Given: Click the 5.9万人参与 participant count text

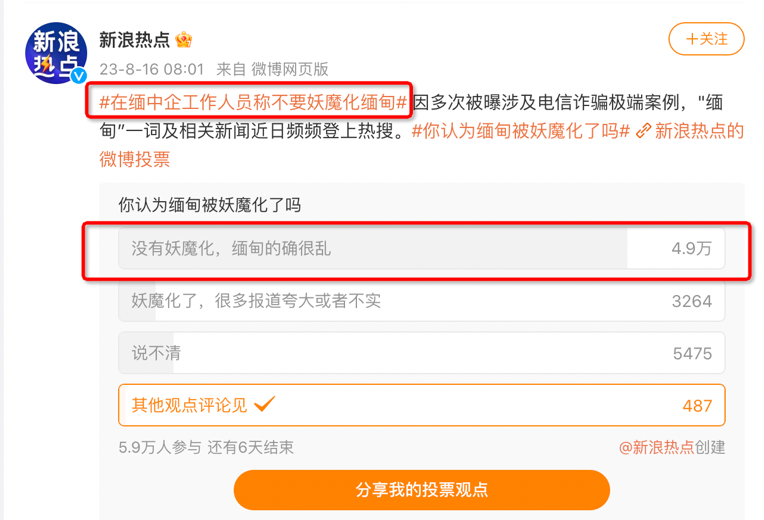Looking at the screenshot, I should pos(159,447).
